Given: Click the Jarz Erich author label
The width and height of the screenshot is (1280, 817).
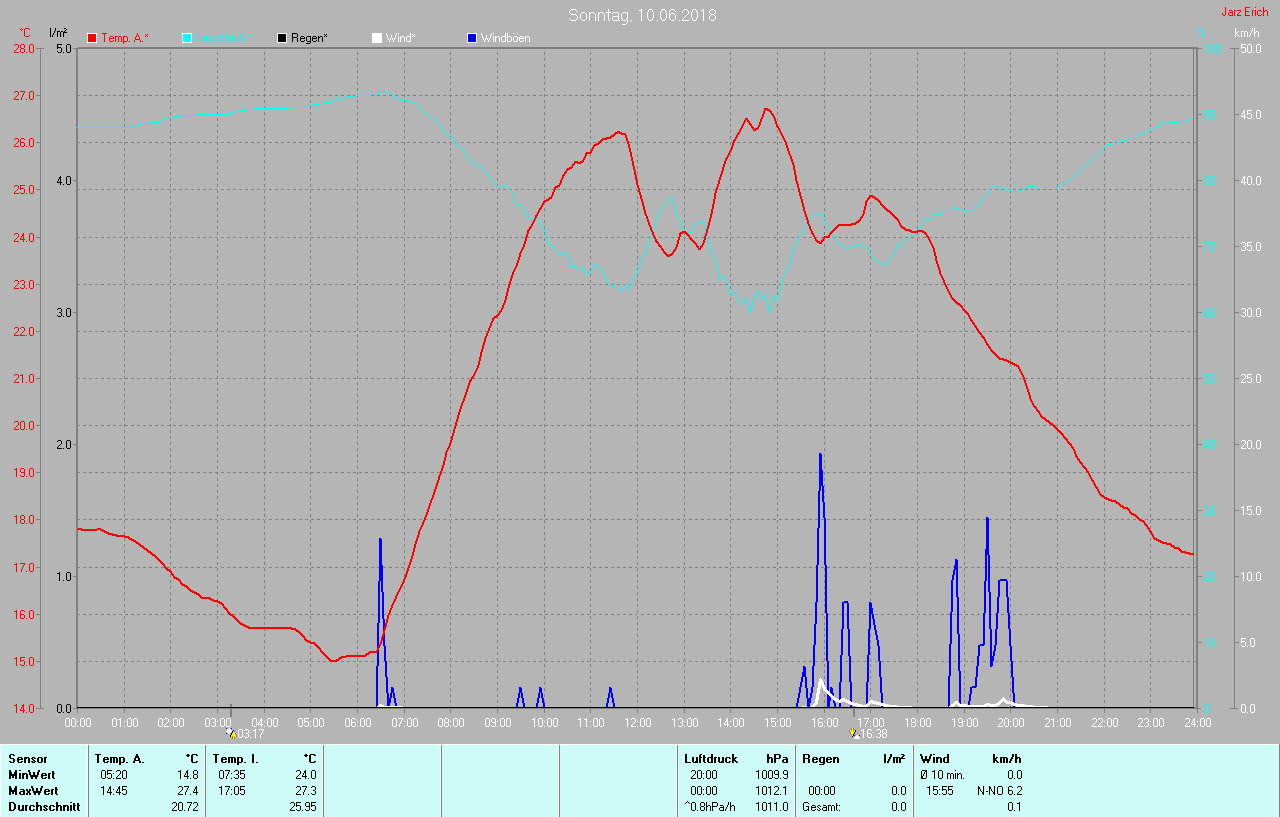Looking at the screenshot, I should pyautogui.click(x=1244, y=12).
